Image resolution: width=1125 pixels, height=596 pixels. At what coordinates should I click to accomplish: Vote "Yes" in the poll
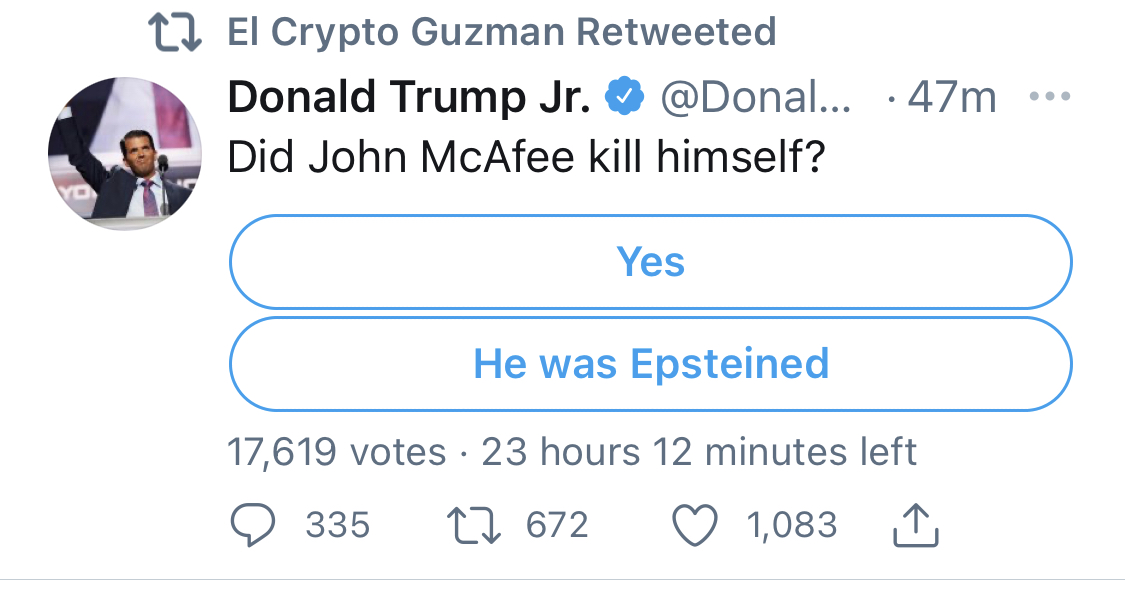pyautogui.click(x=651, y=262)
